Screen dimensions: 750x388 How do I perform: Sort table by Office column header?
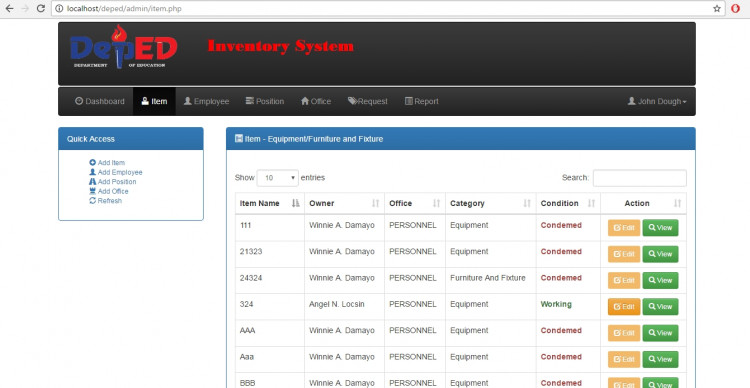click(415, 203)
